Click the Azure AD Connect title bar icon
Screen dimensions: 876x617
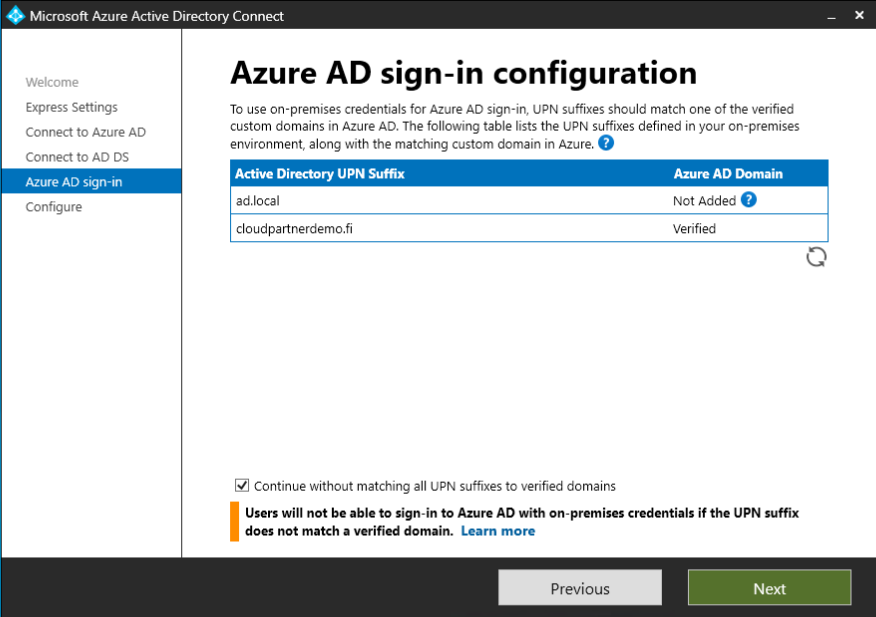pos(15,16)
